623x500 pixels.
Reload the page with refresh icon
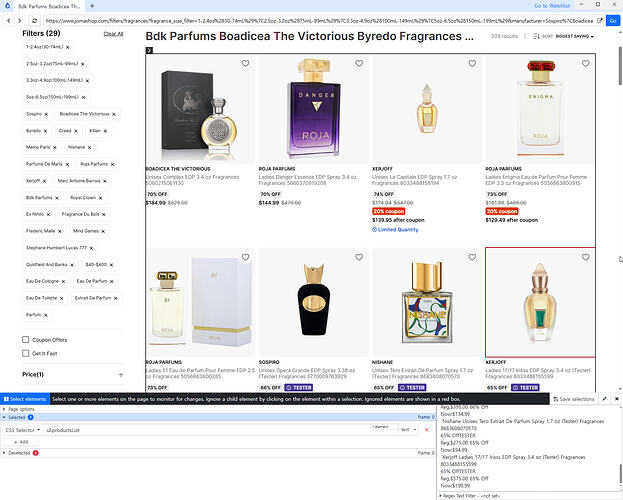pyautogui.click(x=35, y=21)
